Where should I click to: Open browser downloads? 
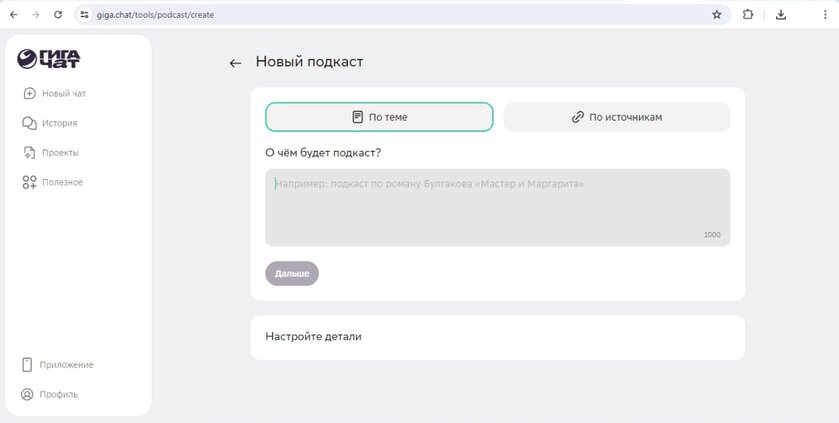tap(781, 15)
